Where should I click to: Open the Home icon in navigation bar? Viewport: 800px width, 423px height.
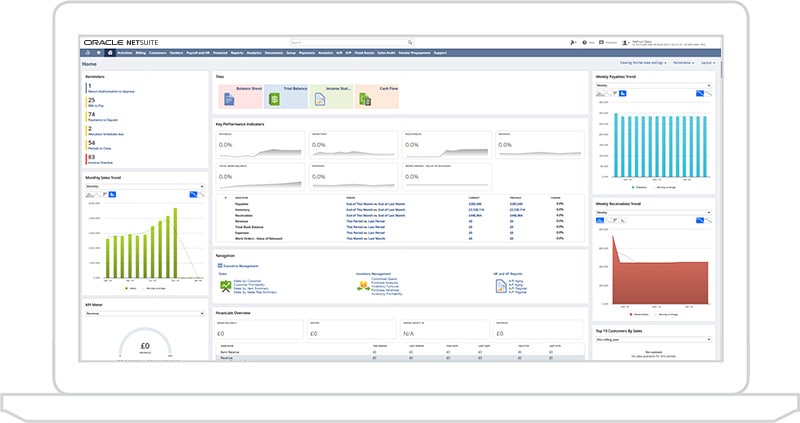pos(110,53)
